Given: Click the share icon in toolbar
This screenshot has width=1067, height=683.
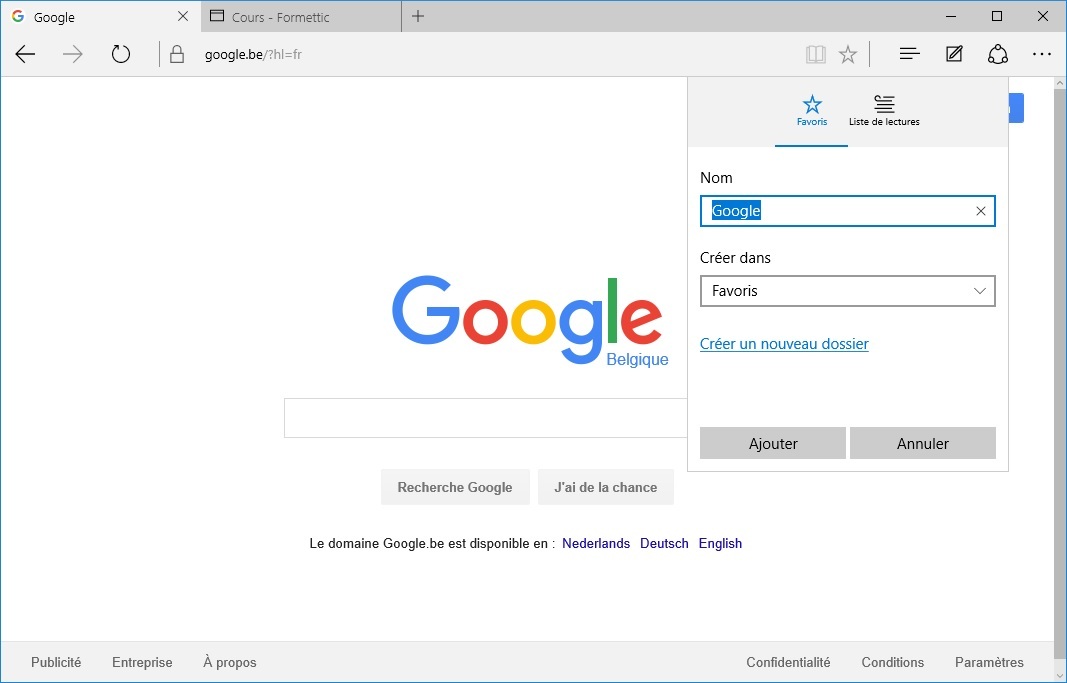Looking at the screenshot, I should [x=998, y=54].
